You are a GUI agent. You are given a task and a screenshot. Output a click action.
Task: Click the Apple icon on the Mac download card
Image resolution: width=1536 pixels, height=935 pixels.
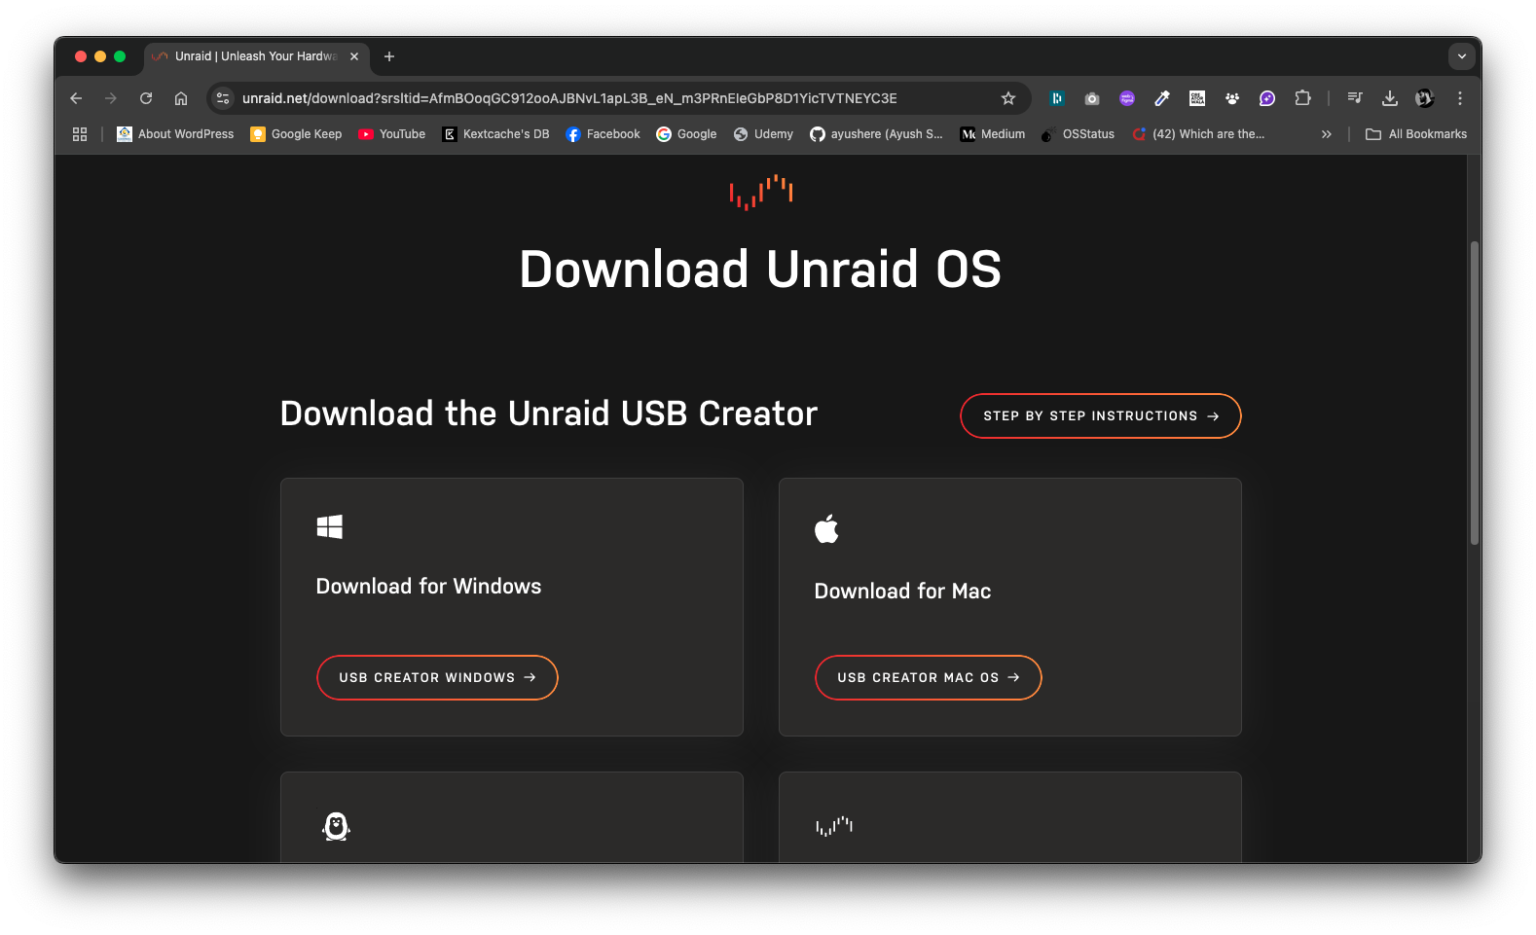pos(826,528)
